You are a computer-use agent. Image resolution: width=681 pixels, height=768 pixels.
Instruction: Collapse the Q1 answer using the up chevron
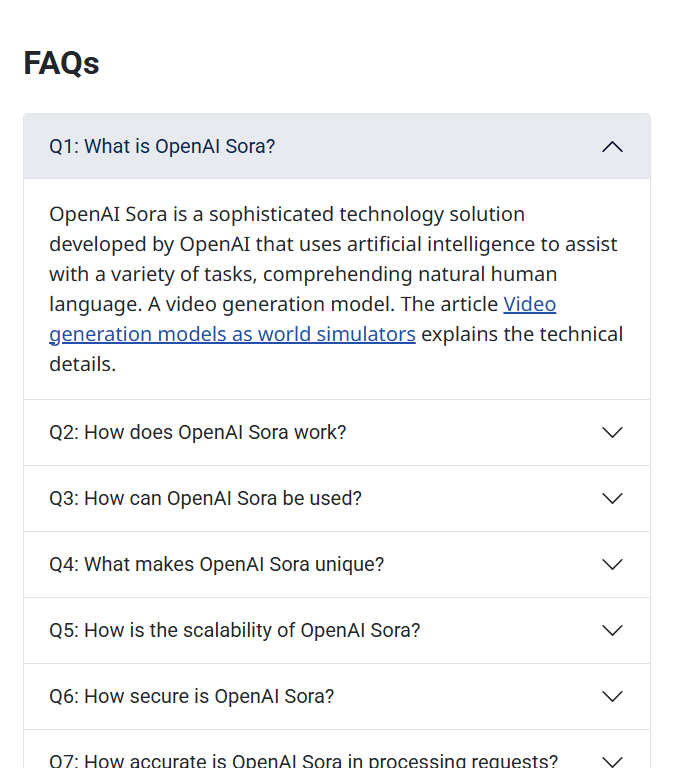[x=613, y=147]
